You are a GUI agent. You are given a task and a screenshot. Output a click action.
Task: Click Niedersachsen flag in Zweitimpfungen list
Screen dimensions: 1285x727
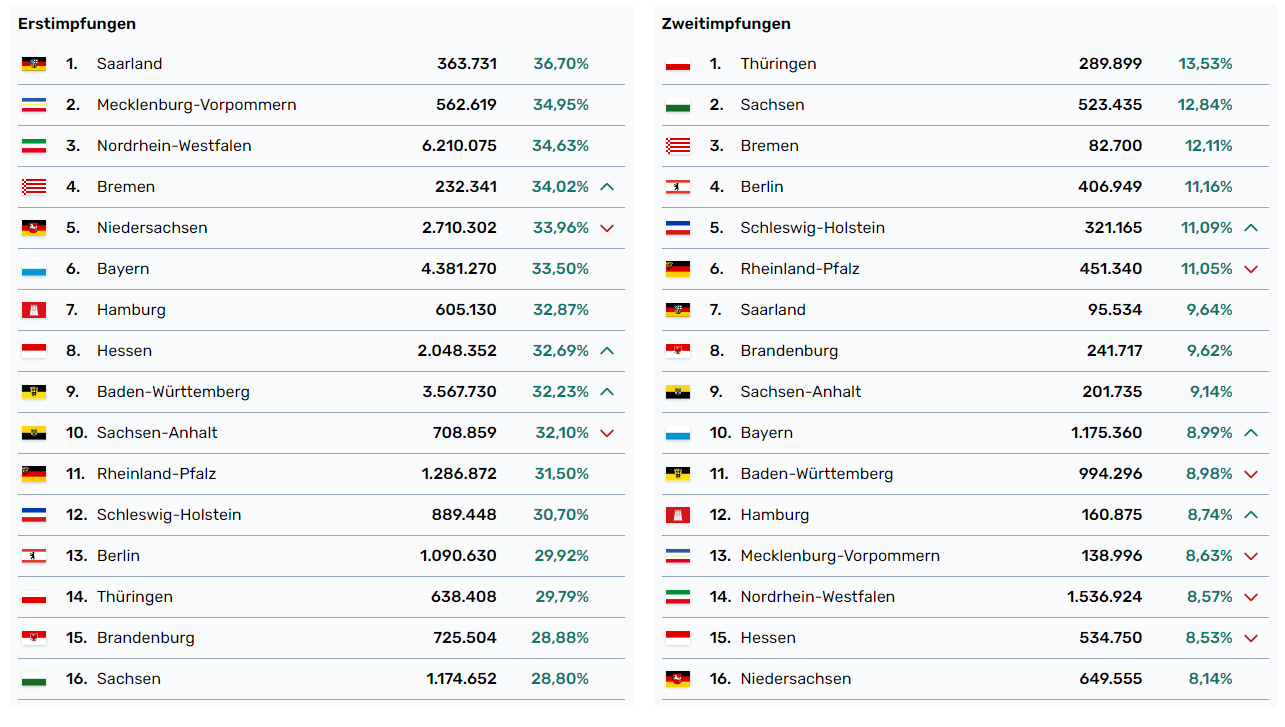click(x=678, y=679)
